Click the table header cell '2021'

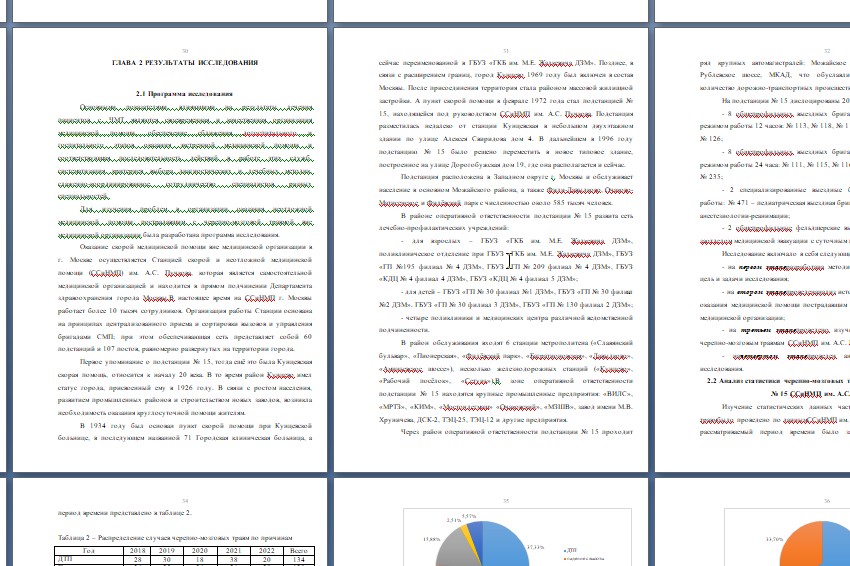pos(234,550)
